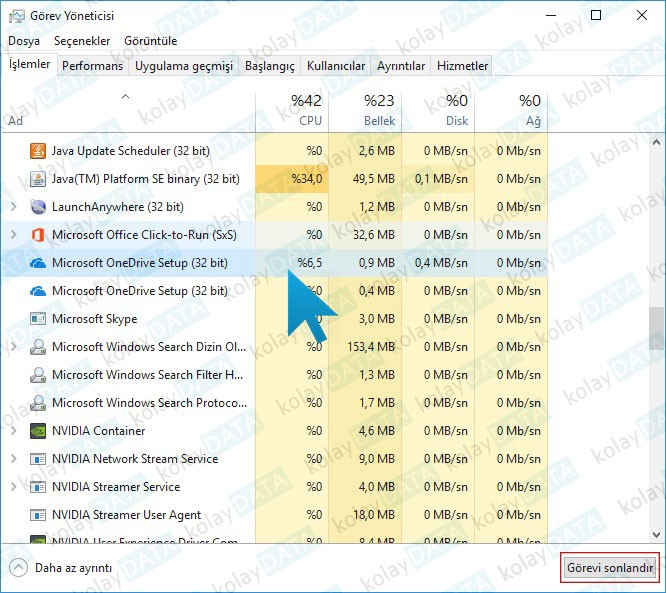This screenshot has width=666, height=593.
Task: Click the 32,6 MB memory value
Action: pyautogui.click(x=374, y=235)
